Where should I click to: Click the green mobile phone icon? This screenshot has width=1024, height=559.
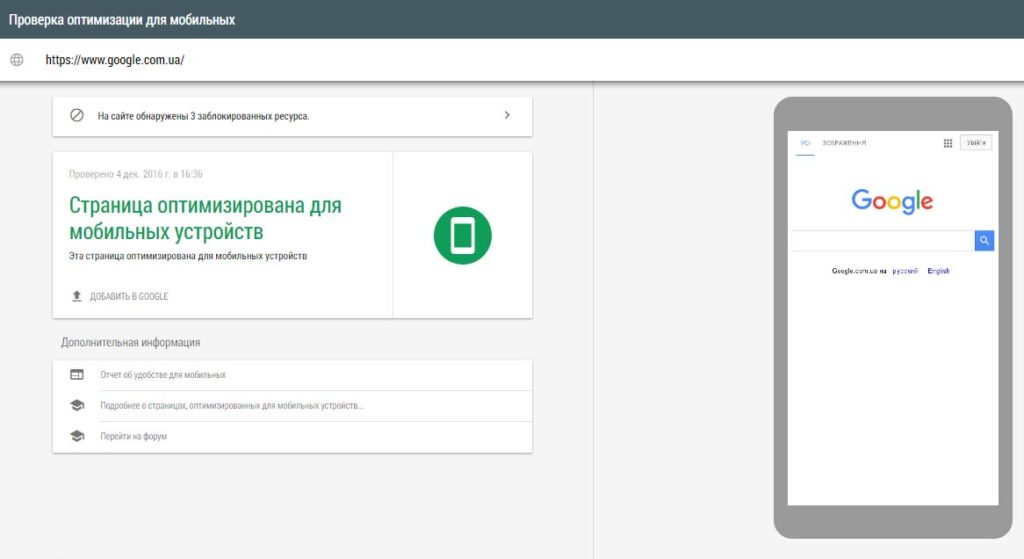pos(462,235)
